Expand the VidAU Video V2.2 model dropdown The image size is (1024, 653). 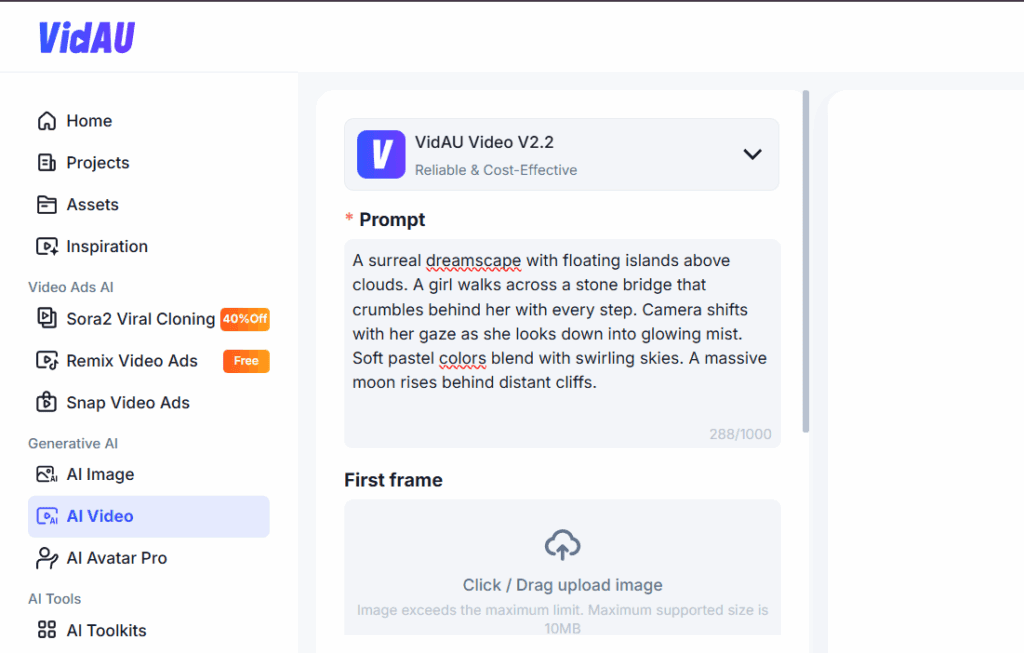click(752, 154)
